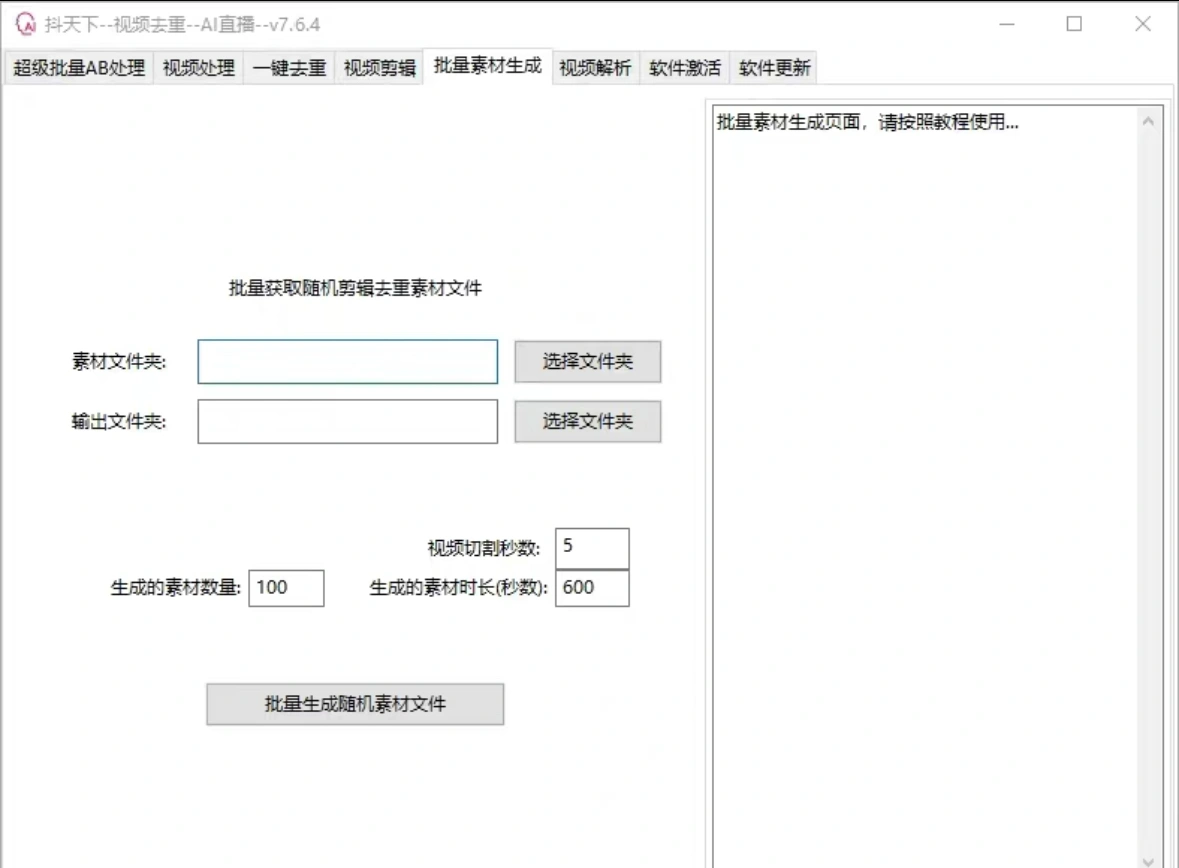
Task: Click the app logo icon in title bar
Action: click(x=25, y=24)
